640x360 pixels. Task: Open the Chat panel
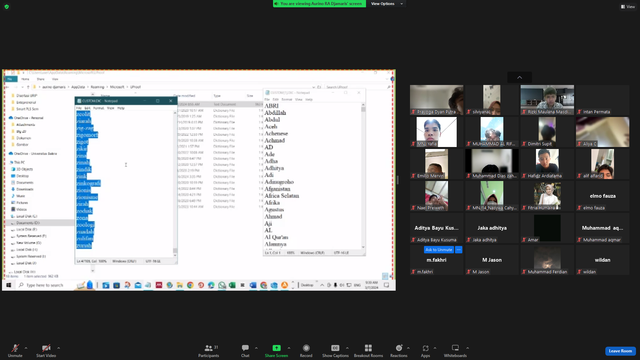click(245, 350)
